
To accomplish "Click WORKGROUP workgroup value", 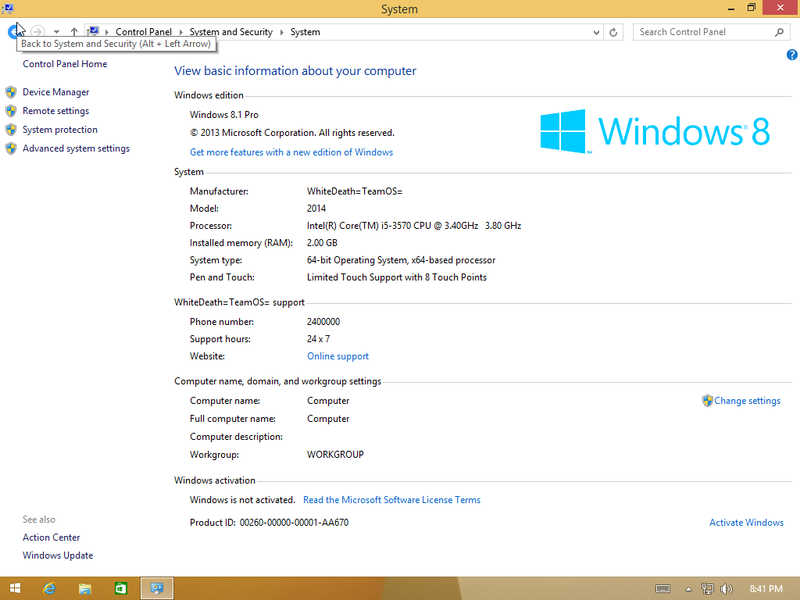I will pyautogui.click(x=335, y=455).
